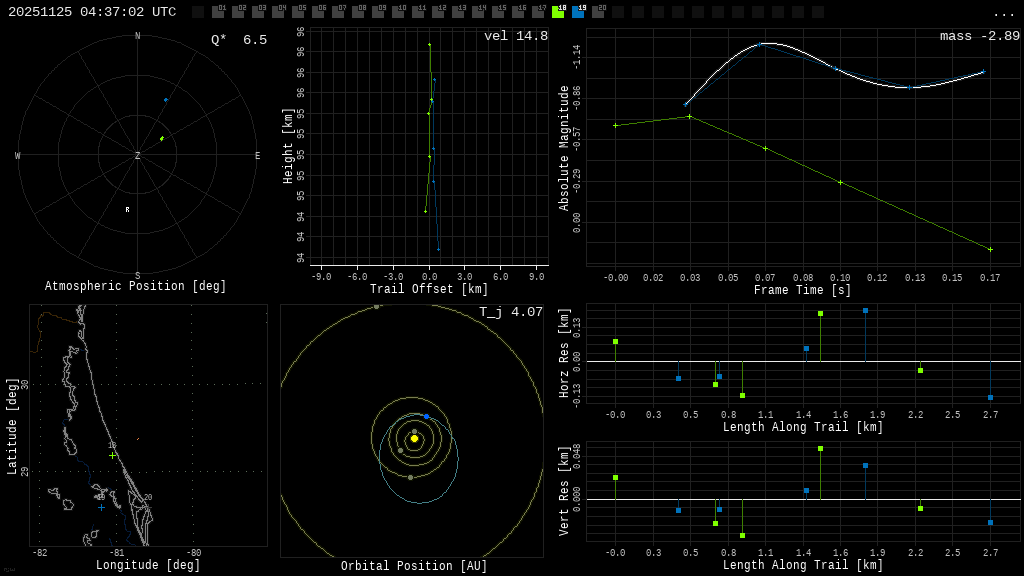Click the green station 18 box
The width and height of the screenshot is (1024, 576).
coord(558,12)
